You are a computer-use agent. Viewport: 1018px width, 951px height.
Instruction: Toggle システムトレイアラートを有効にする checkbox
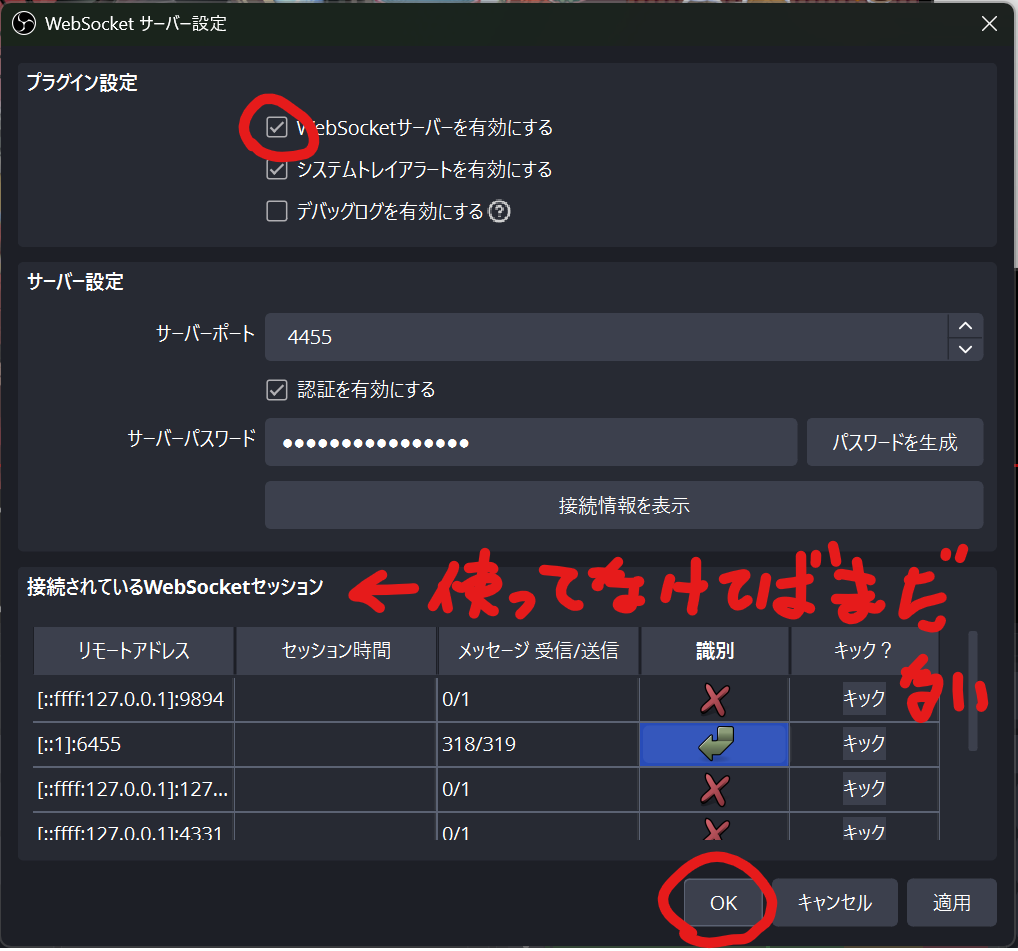[277, 169]
